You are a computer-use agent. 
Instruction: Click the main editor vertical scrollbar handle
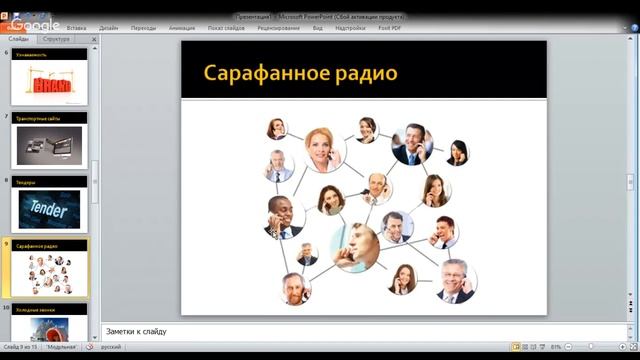[x=631, y=182]
